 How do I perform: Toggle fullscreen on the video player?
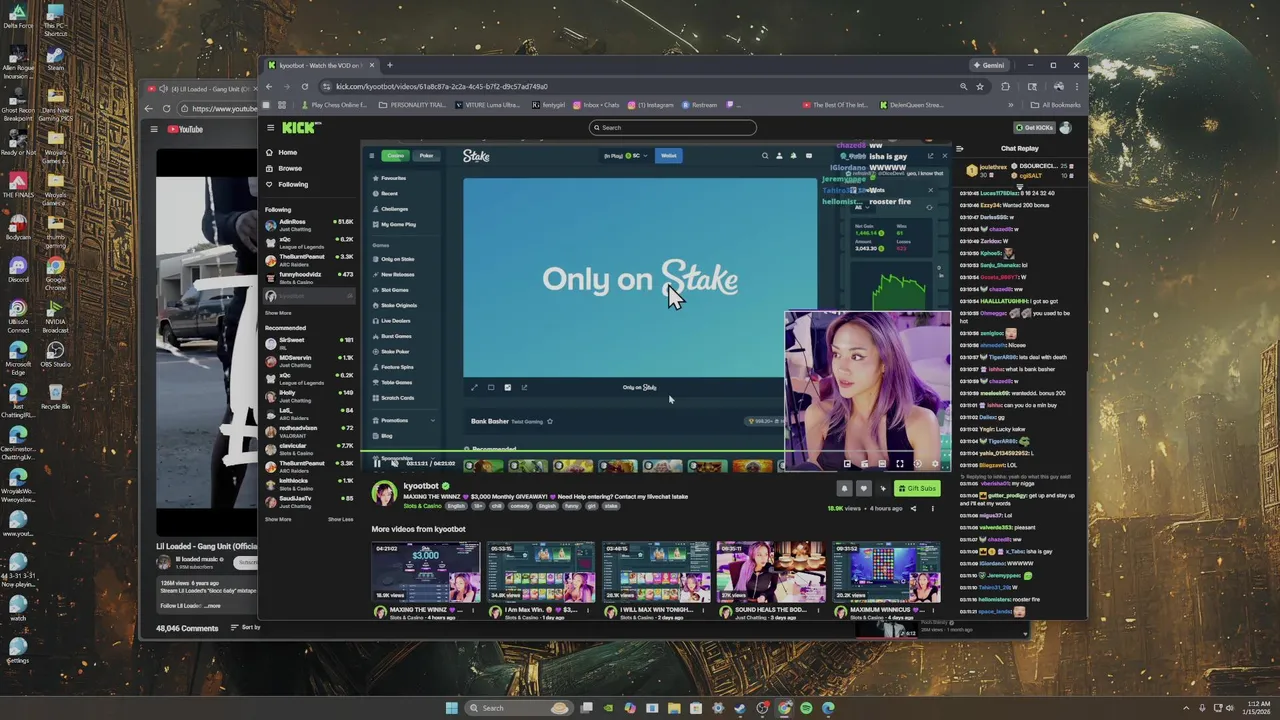[x=900, y=463]
